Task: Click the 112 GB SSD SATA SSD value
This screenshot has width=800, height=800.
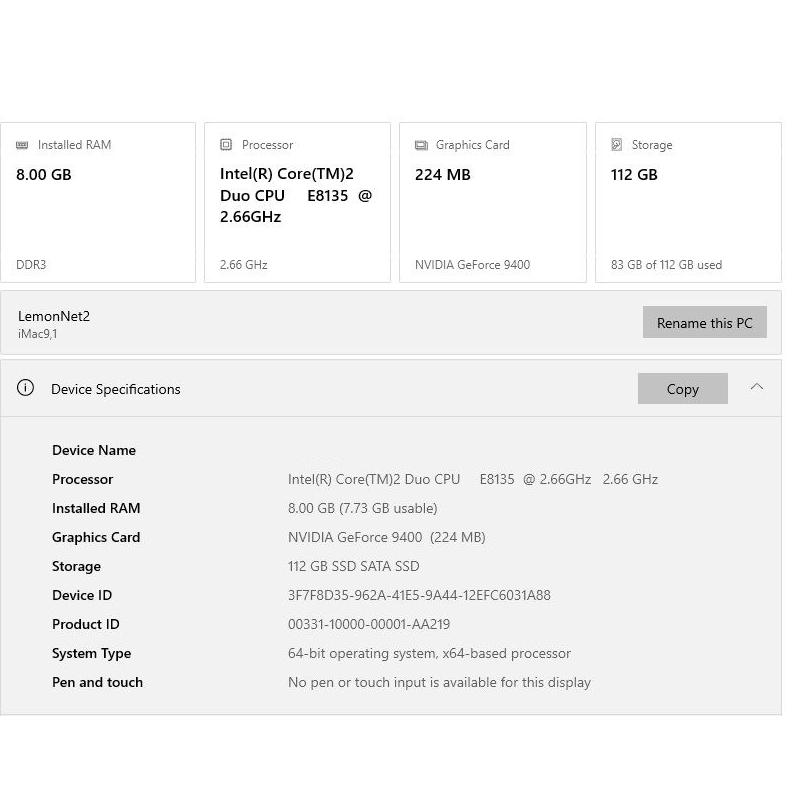Action: [354, 566]
